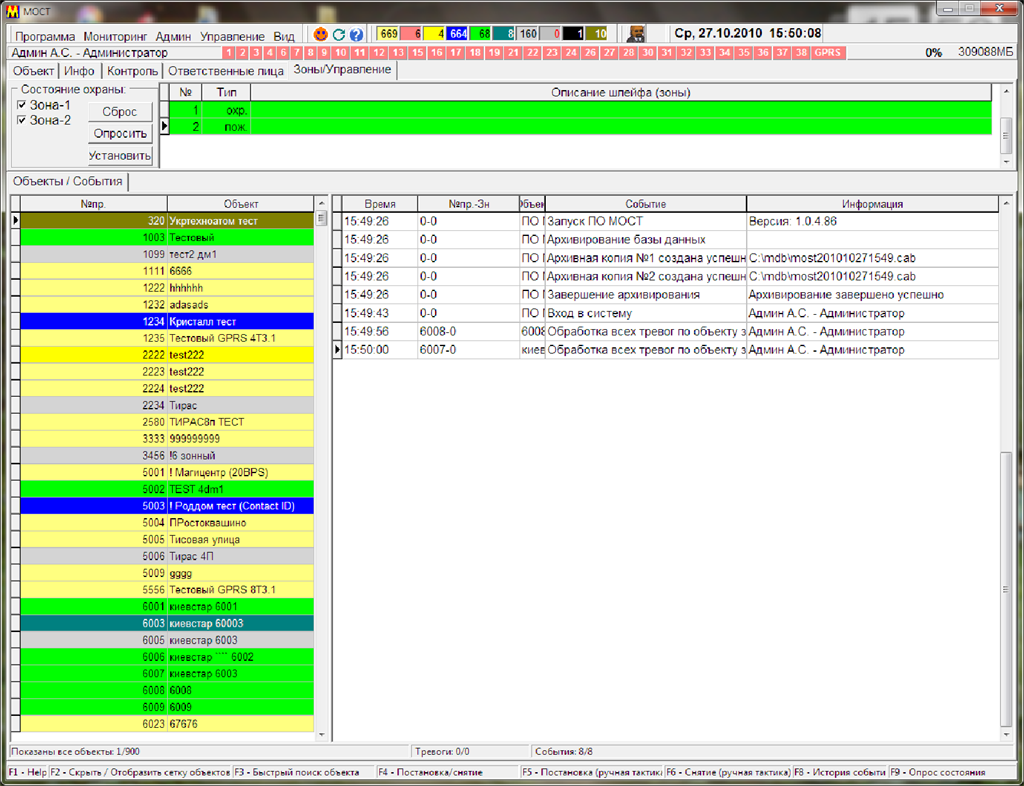1024x786 pixels.
Task: Select event row Запуск ПО МОСТ
Action: [x=671, y=221]
